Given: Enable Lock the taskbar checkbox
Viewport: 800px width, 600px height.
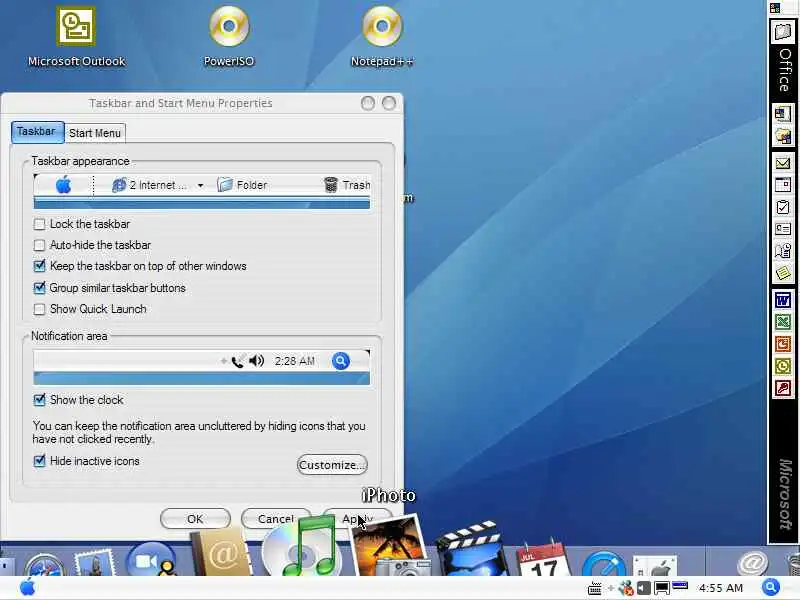Looking at the screenshot, I should point(39,224).
